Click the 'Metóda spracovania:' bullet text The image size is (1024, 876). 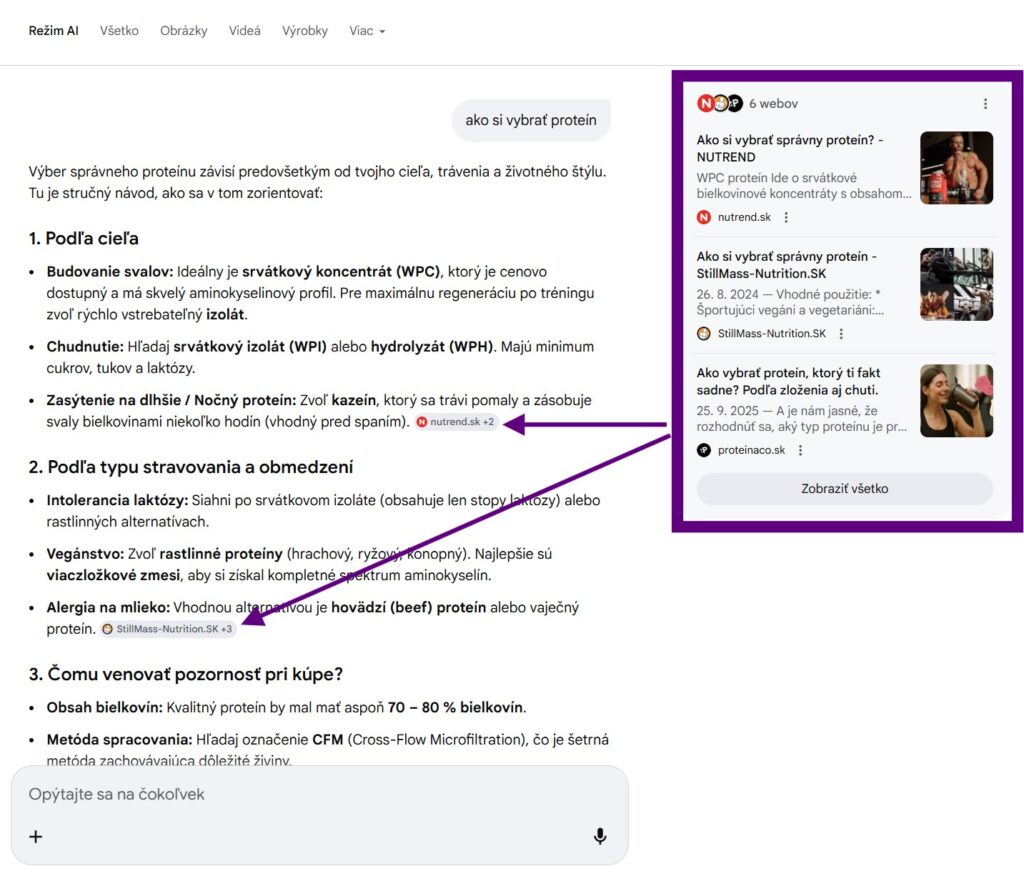point(120,740)
